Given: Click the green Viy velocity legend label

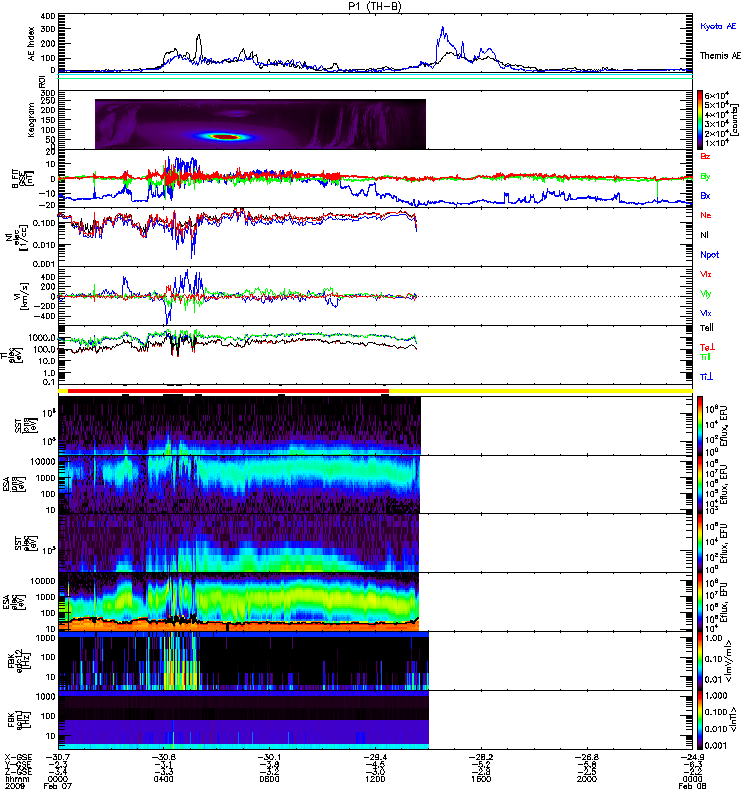Looking at the screenshot, I should point(705,294).
